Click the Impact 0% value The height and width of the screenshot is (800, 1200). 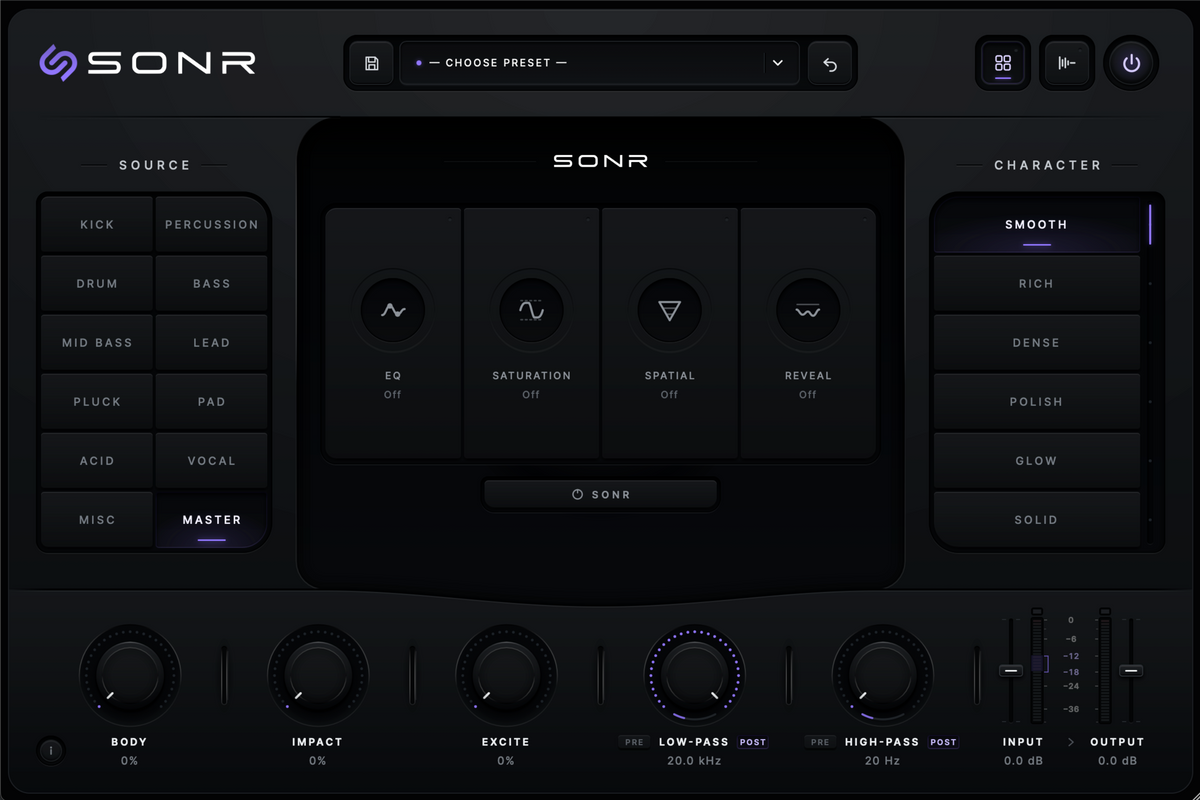(317, 761)
